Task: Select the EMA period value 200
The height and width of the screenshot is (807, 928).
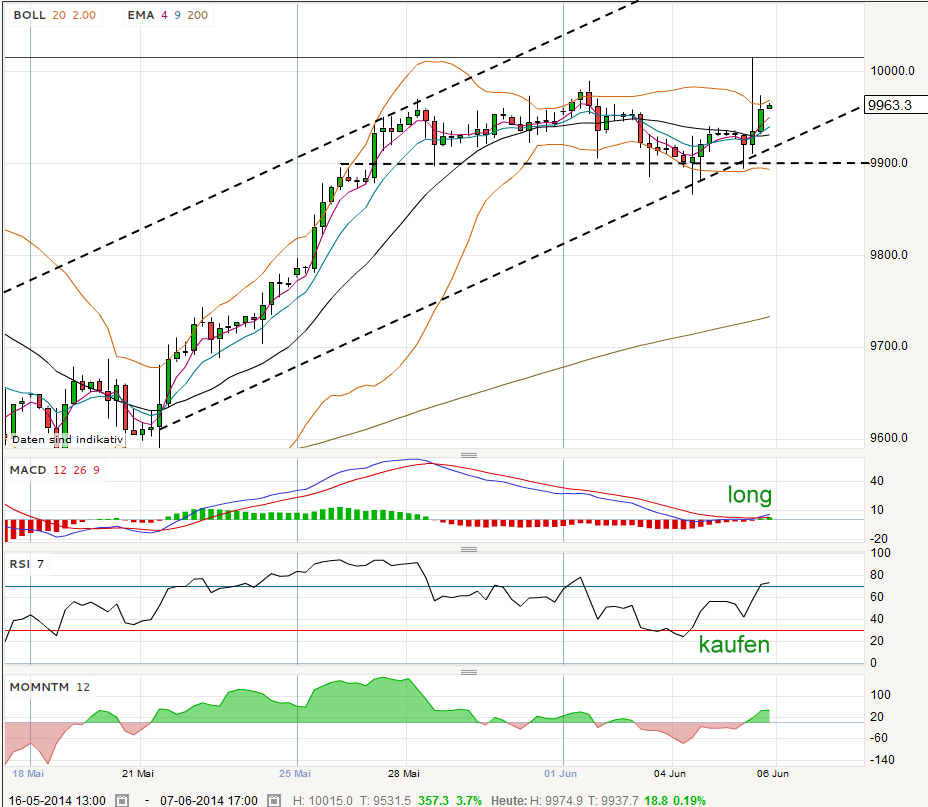Action: (198, 15)
